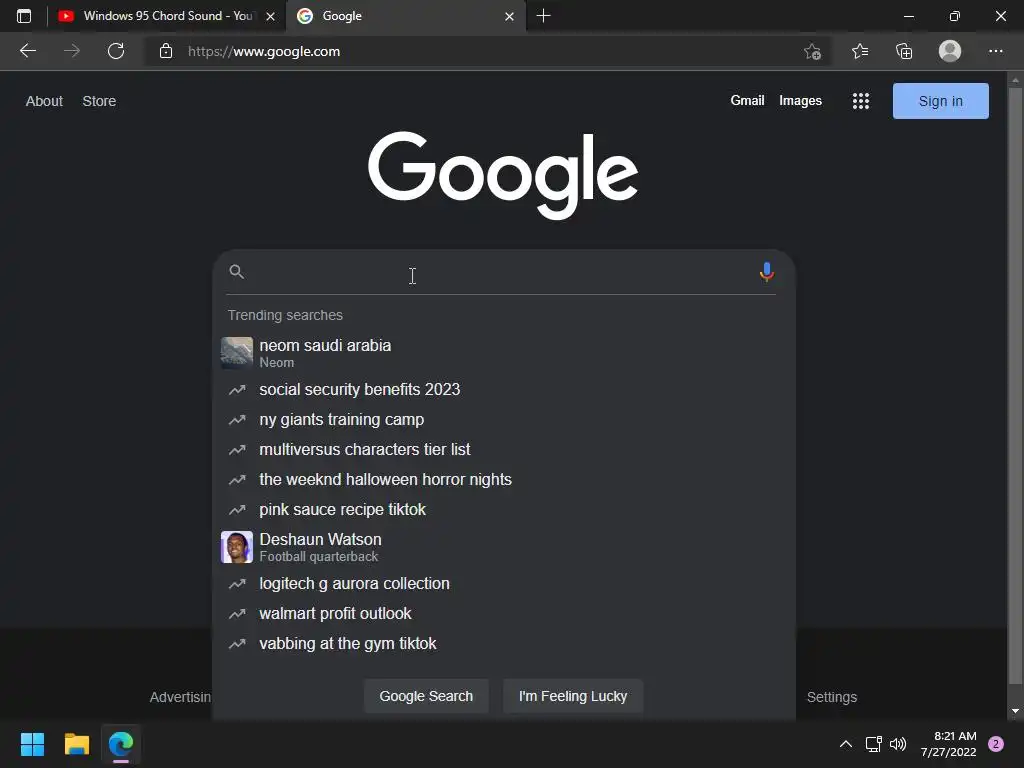Viewport: 1024px width, 768px height.
Task: Click the Microsoft Edge taskbar icon
Action: (121, 744)
